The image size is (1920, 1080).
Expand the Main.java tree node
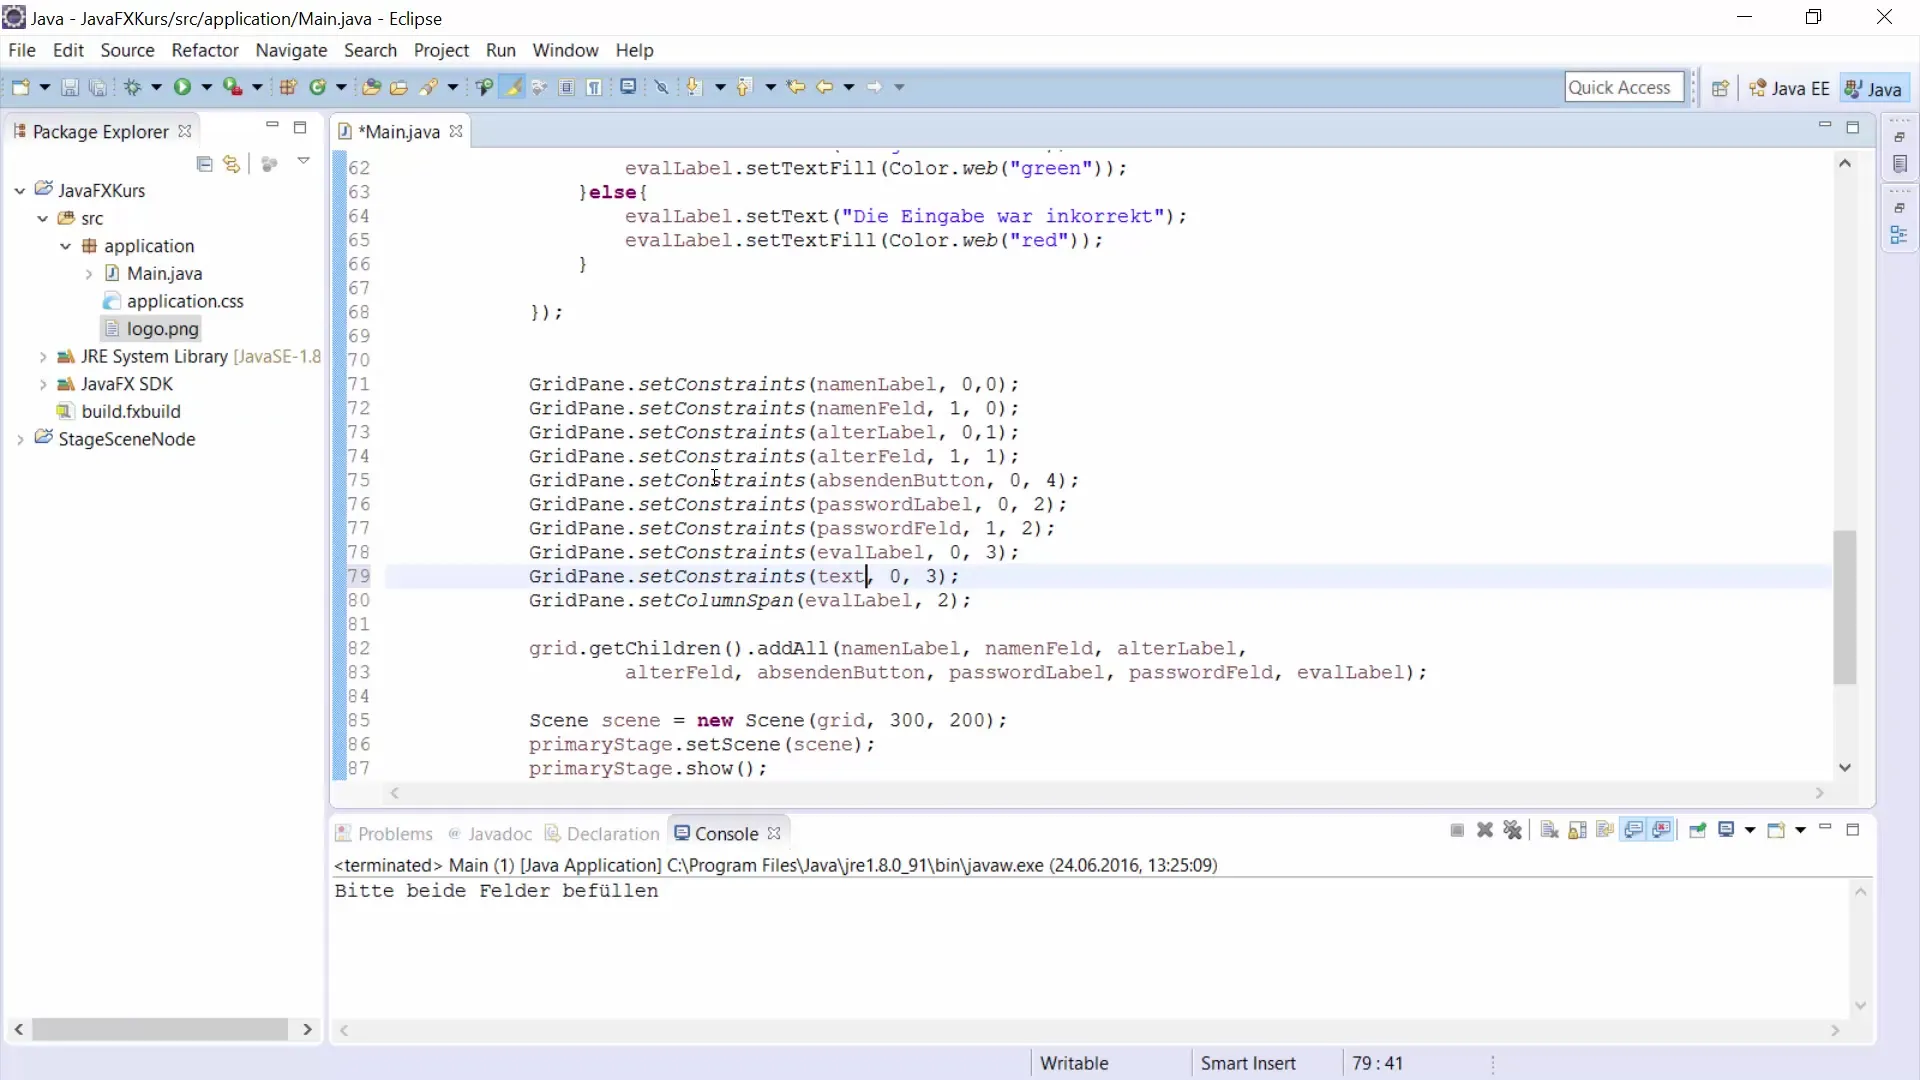point(88,274)
